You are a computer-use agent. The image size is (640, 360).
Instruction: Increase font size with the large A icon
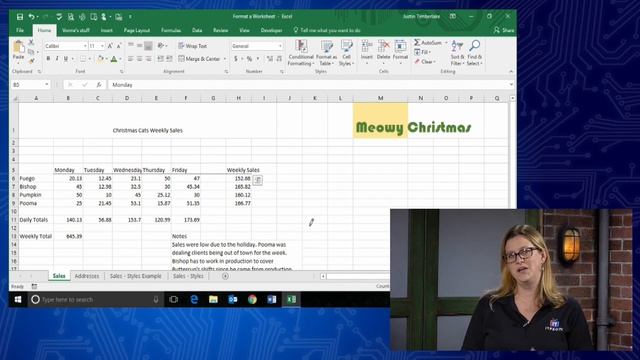coord(110,46)
